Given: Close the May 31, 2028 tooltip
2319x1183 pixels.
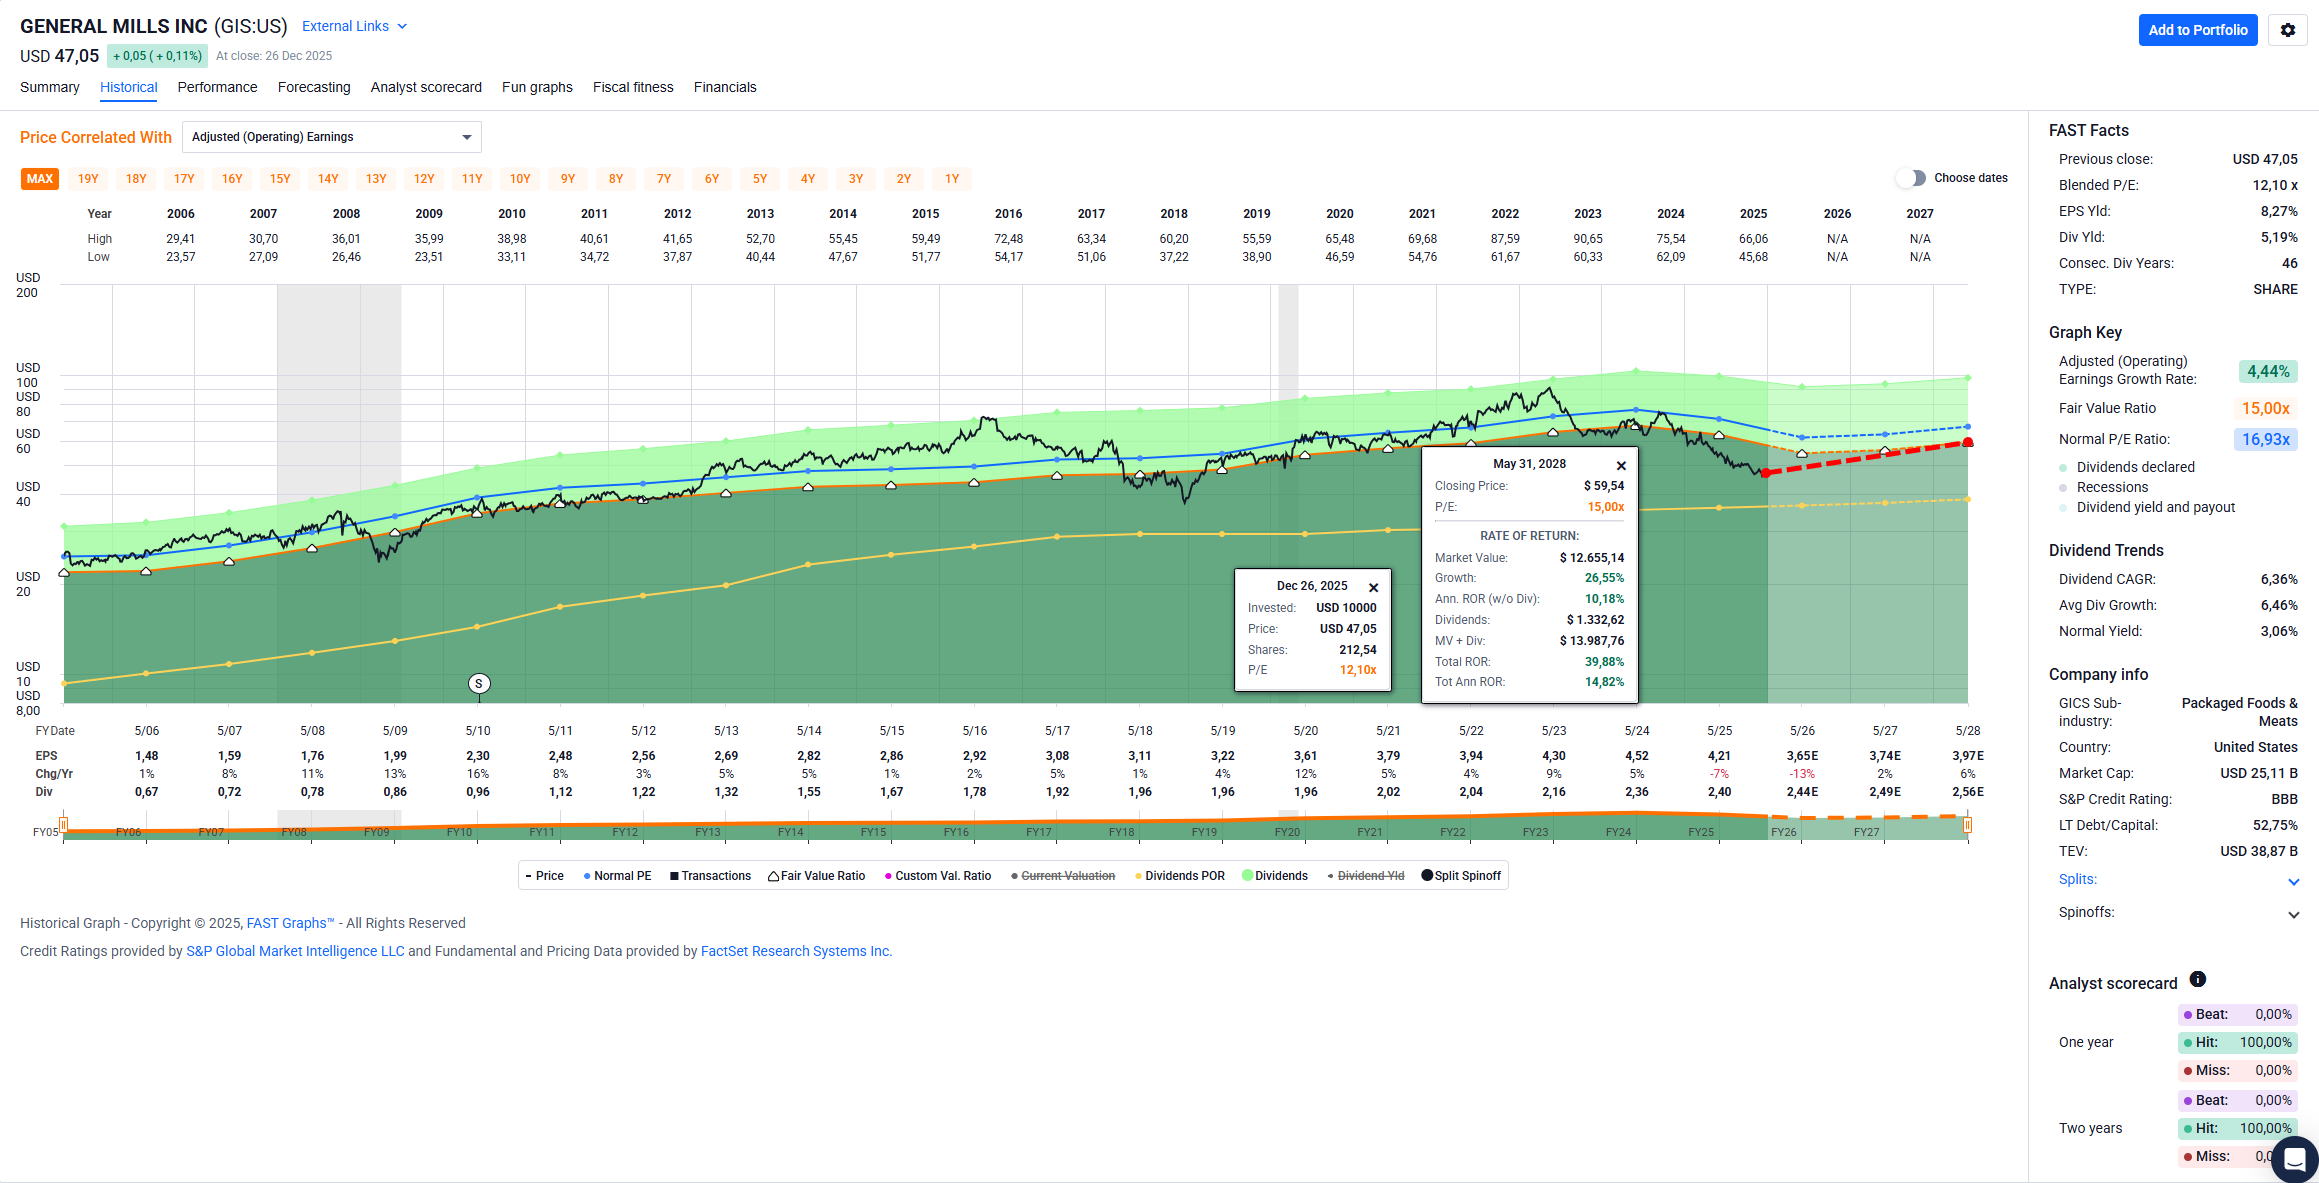Looking at the screenshot, I should pyautogui.click(x=1621, y=466).
